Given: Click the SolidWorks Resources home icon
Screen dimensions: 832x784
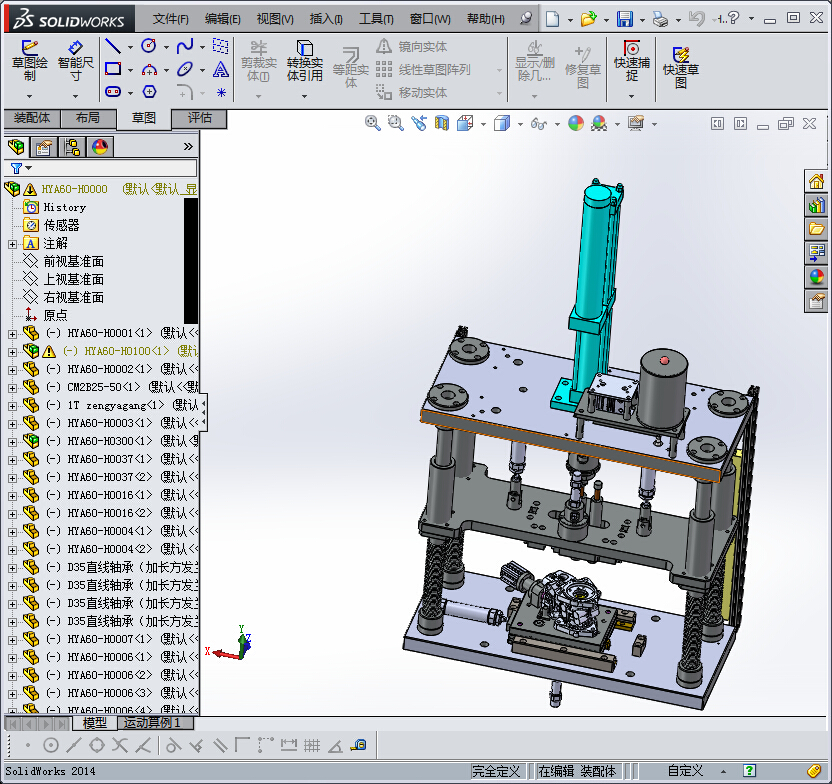Looking at the screenshot, I should point(817,182).
